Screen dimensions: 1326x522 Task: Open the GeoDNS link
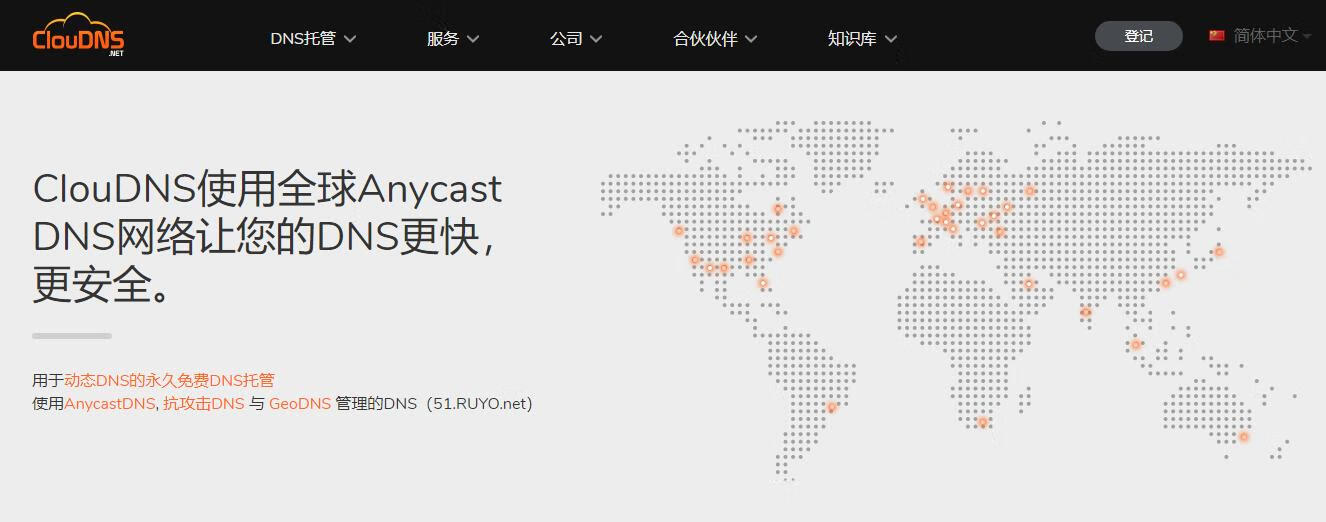click(x=300, y=404)
